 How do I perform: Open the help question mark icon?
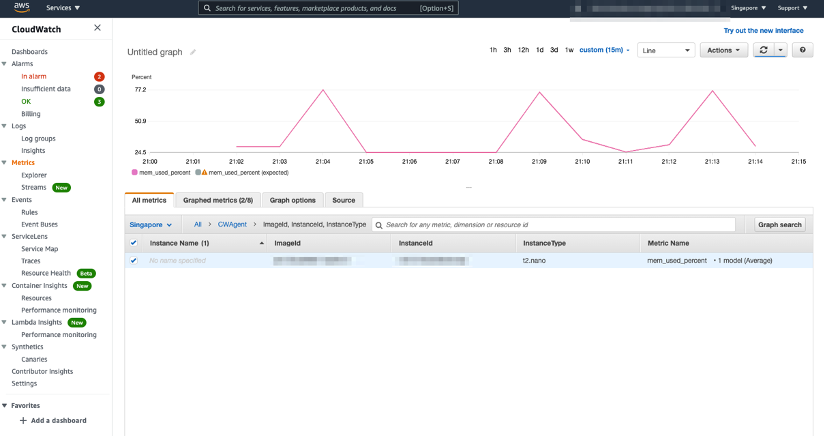click(x=802, y=50)
